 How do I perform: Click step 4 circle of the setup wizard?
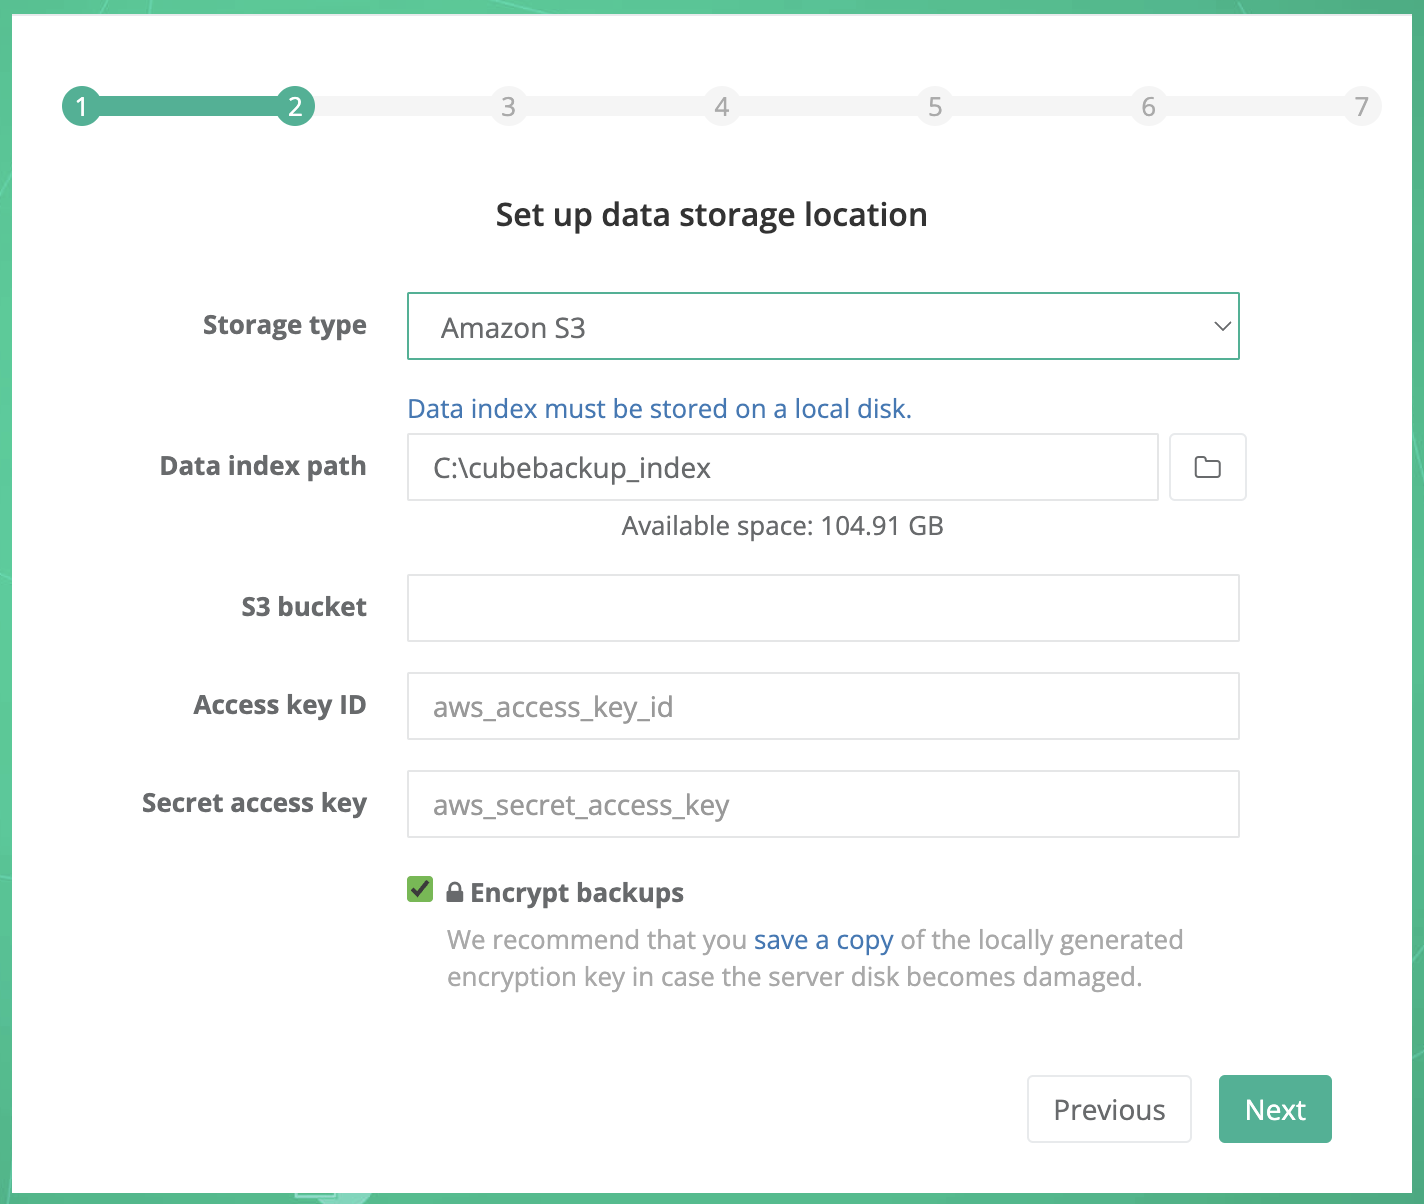tap(722, 106)
